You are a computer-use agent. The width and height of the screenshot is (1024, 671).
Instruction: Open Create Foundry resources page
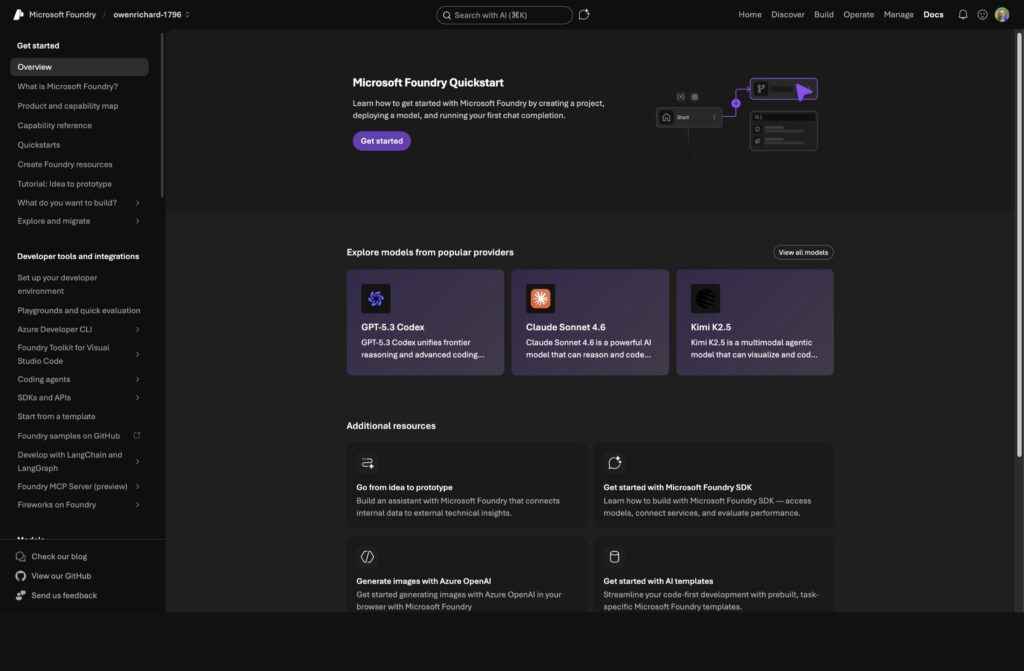point(65,165)
